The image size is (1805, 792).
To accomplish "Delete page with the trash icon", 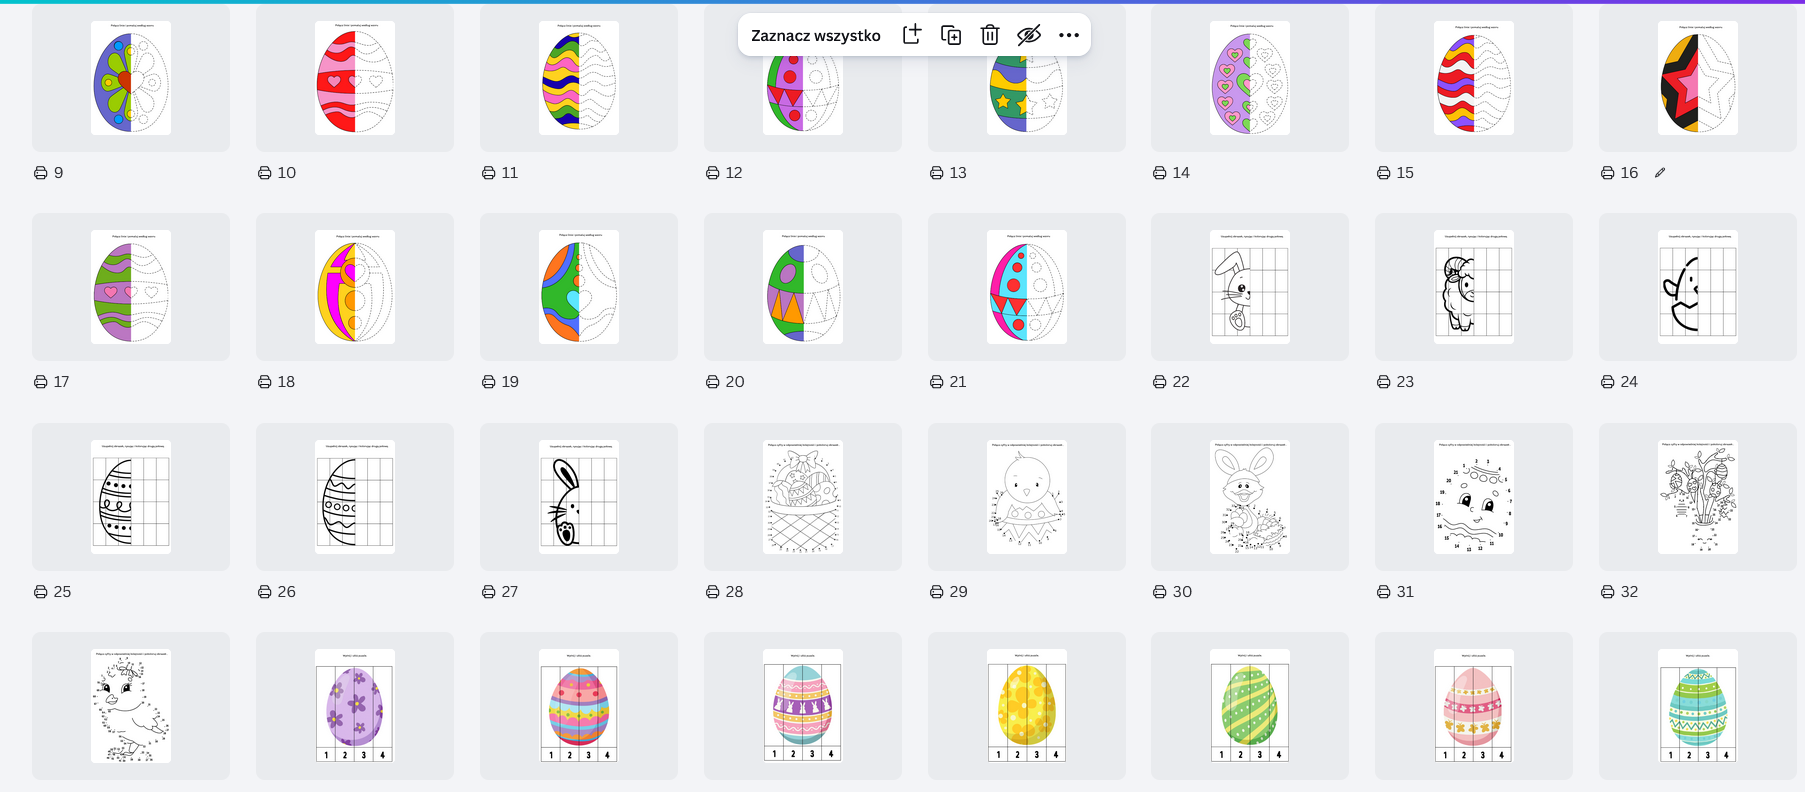I will [x=990, y=35].
